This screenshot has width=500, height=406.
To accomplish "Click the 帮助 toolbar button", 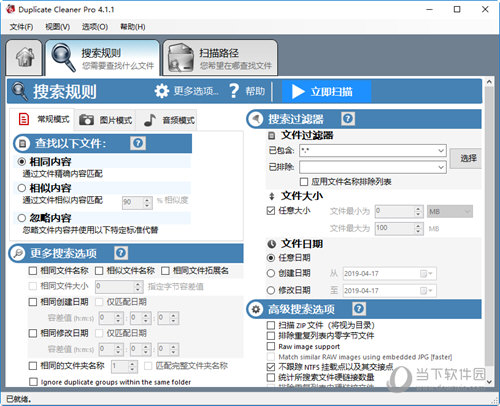I will (x=247, y=91).
